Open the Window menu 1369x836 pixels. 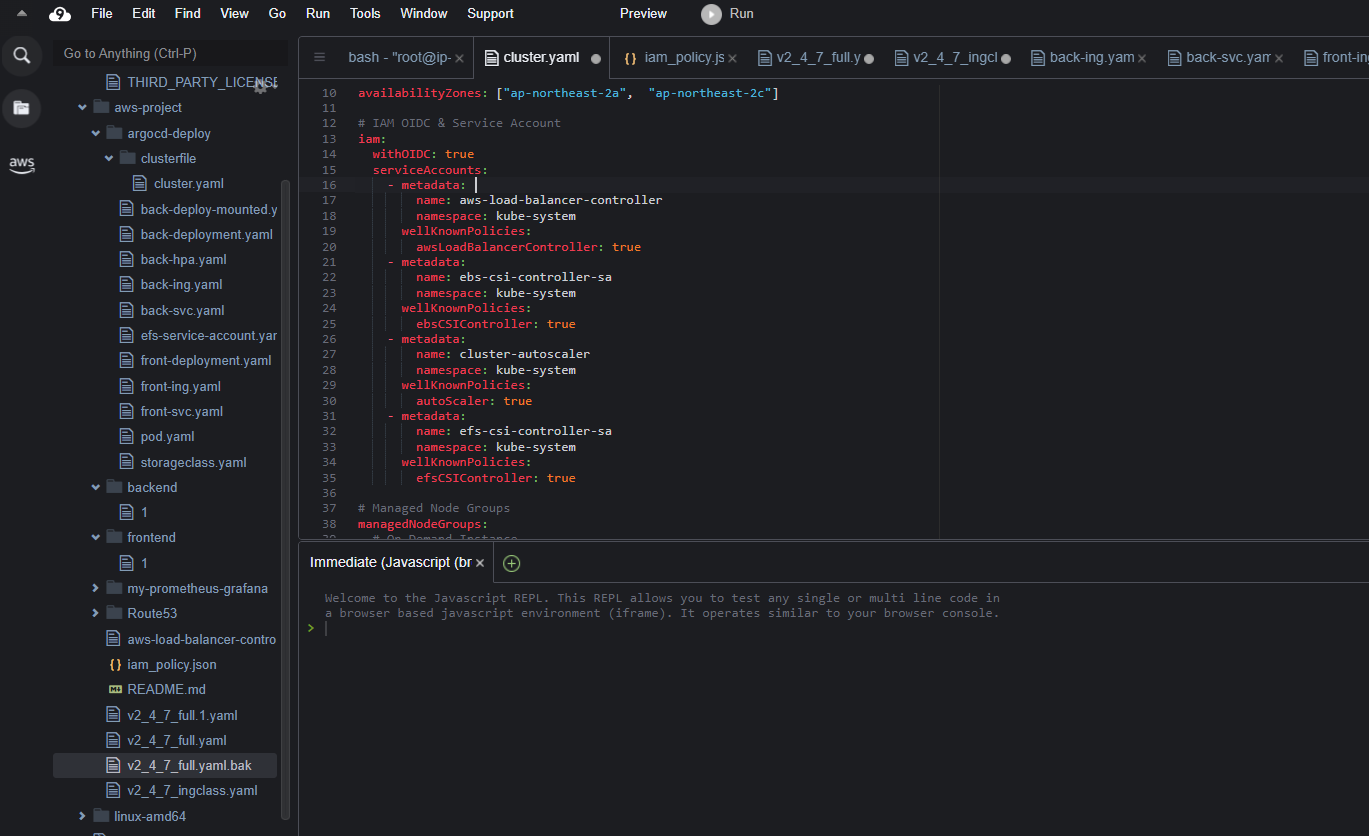click(424, 14)
